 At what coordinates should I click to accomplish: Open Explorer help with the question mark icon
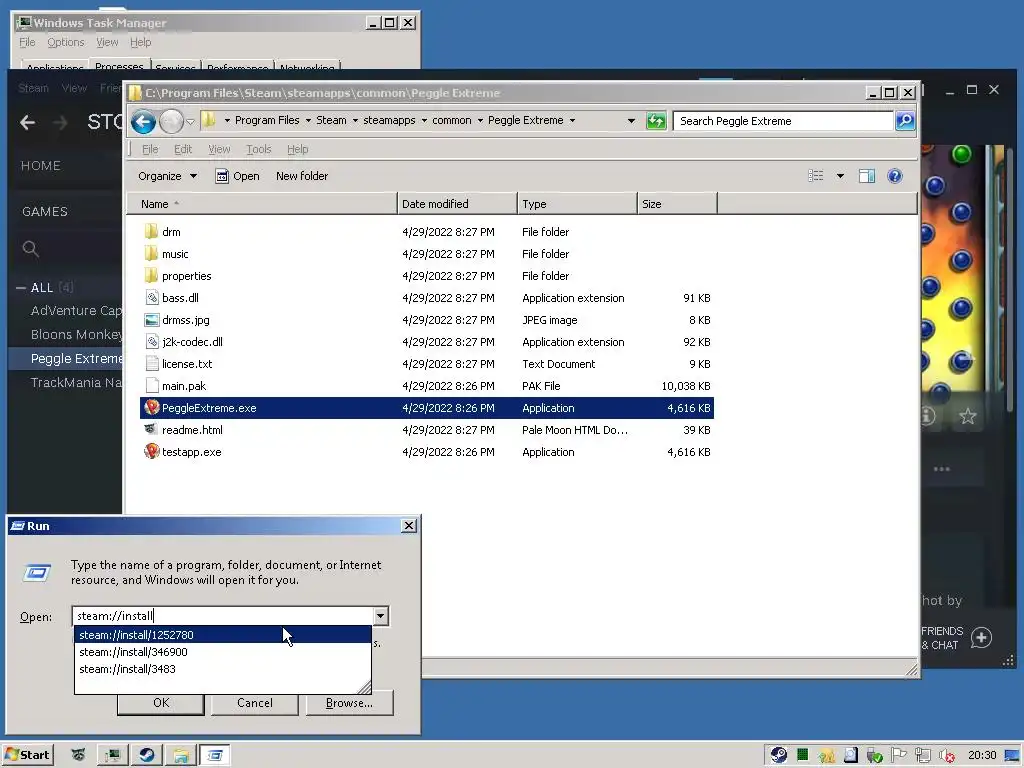(895, 176)
